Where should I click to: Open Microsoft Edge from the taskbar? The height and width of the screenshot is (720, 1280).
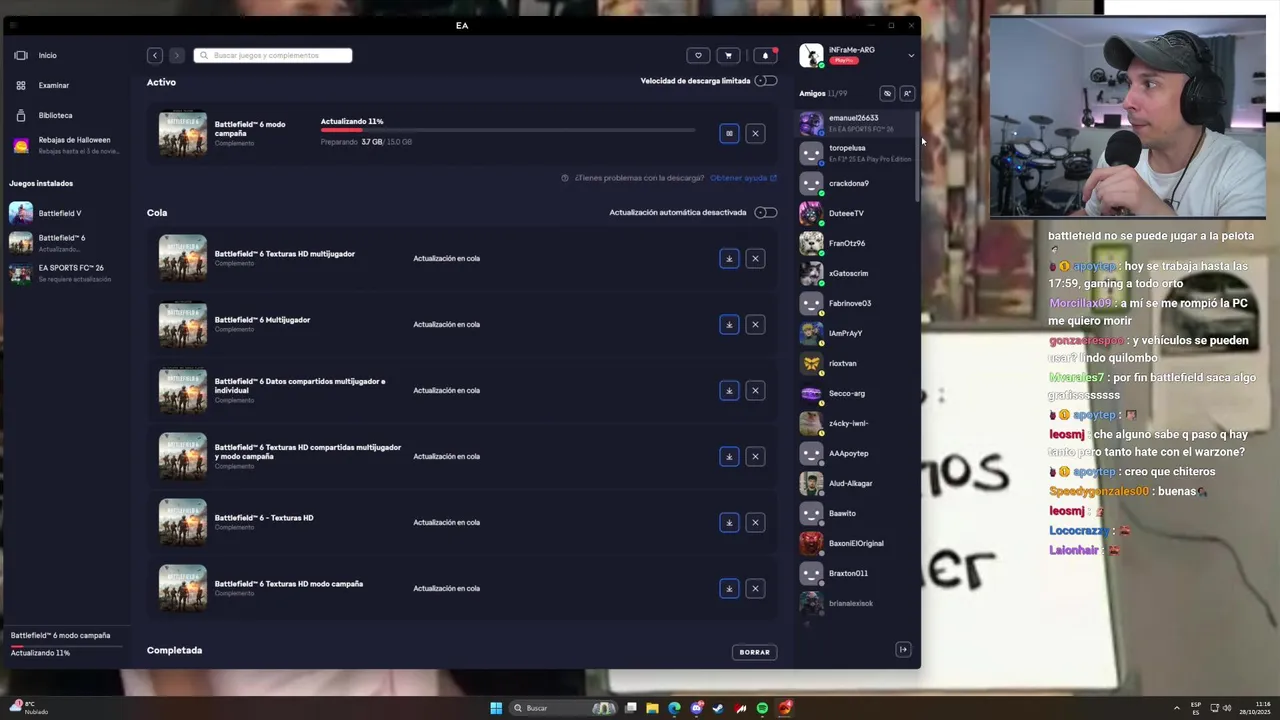click(x=674, y=708)
